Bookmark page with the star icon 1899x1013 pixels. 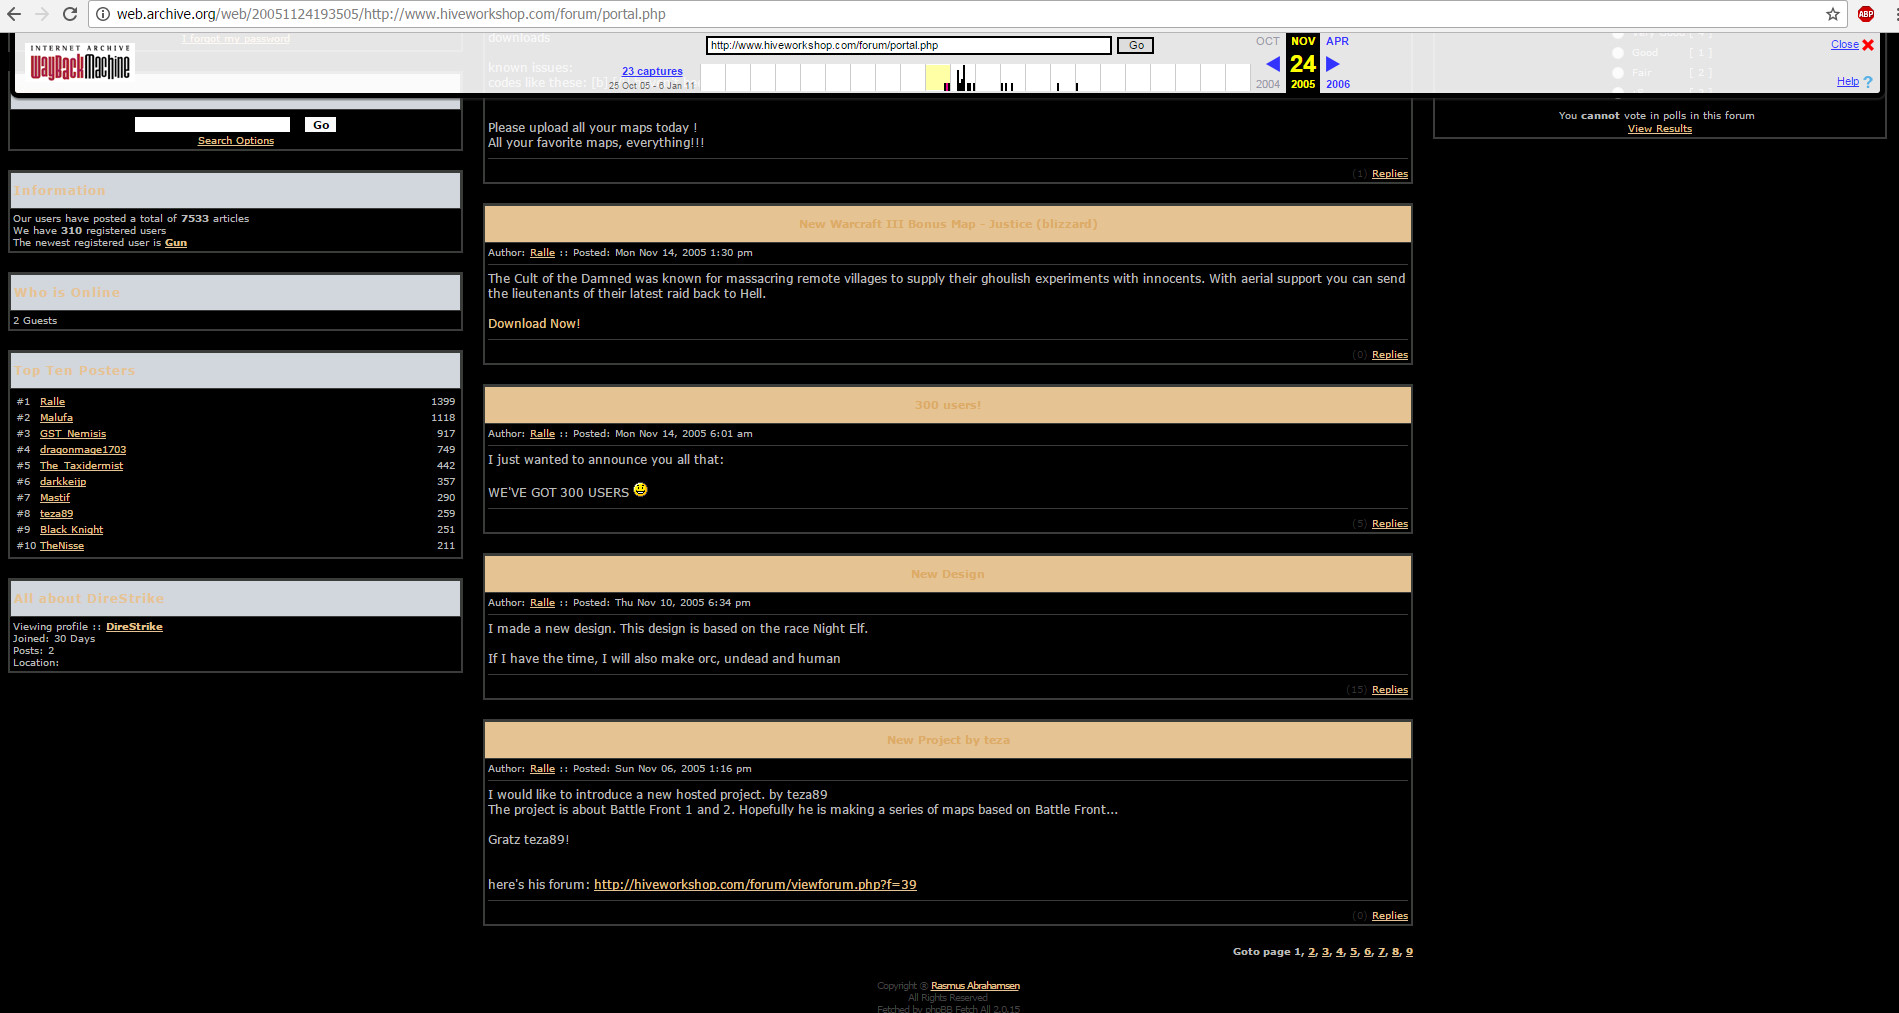click(1832, 14)
